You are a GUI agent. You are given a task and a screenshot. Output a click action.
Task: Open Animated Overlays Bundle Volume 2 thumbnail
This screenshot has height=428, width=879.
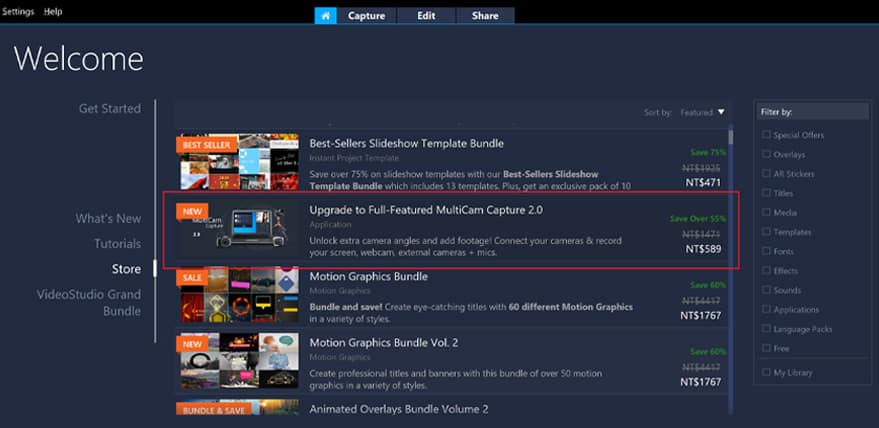pos(239,407)
